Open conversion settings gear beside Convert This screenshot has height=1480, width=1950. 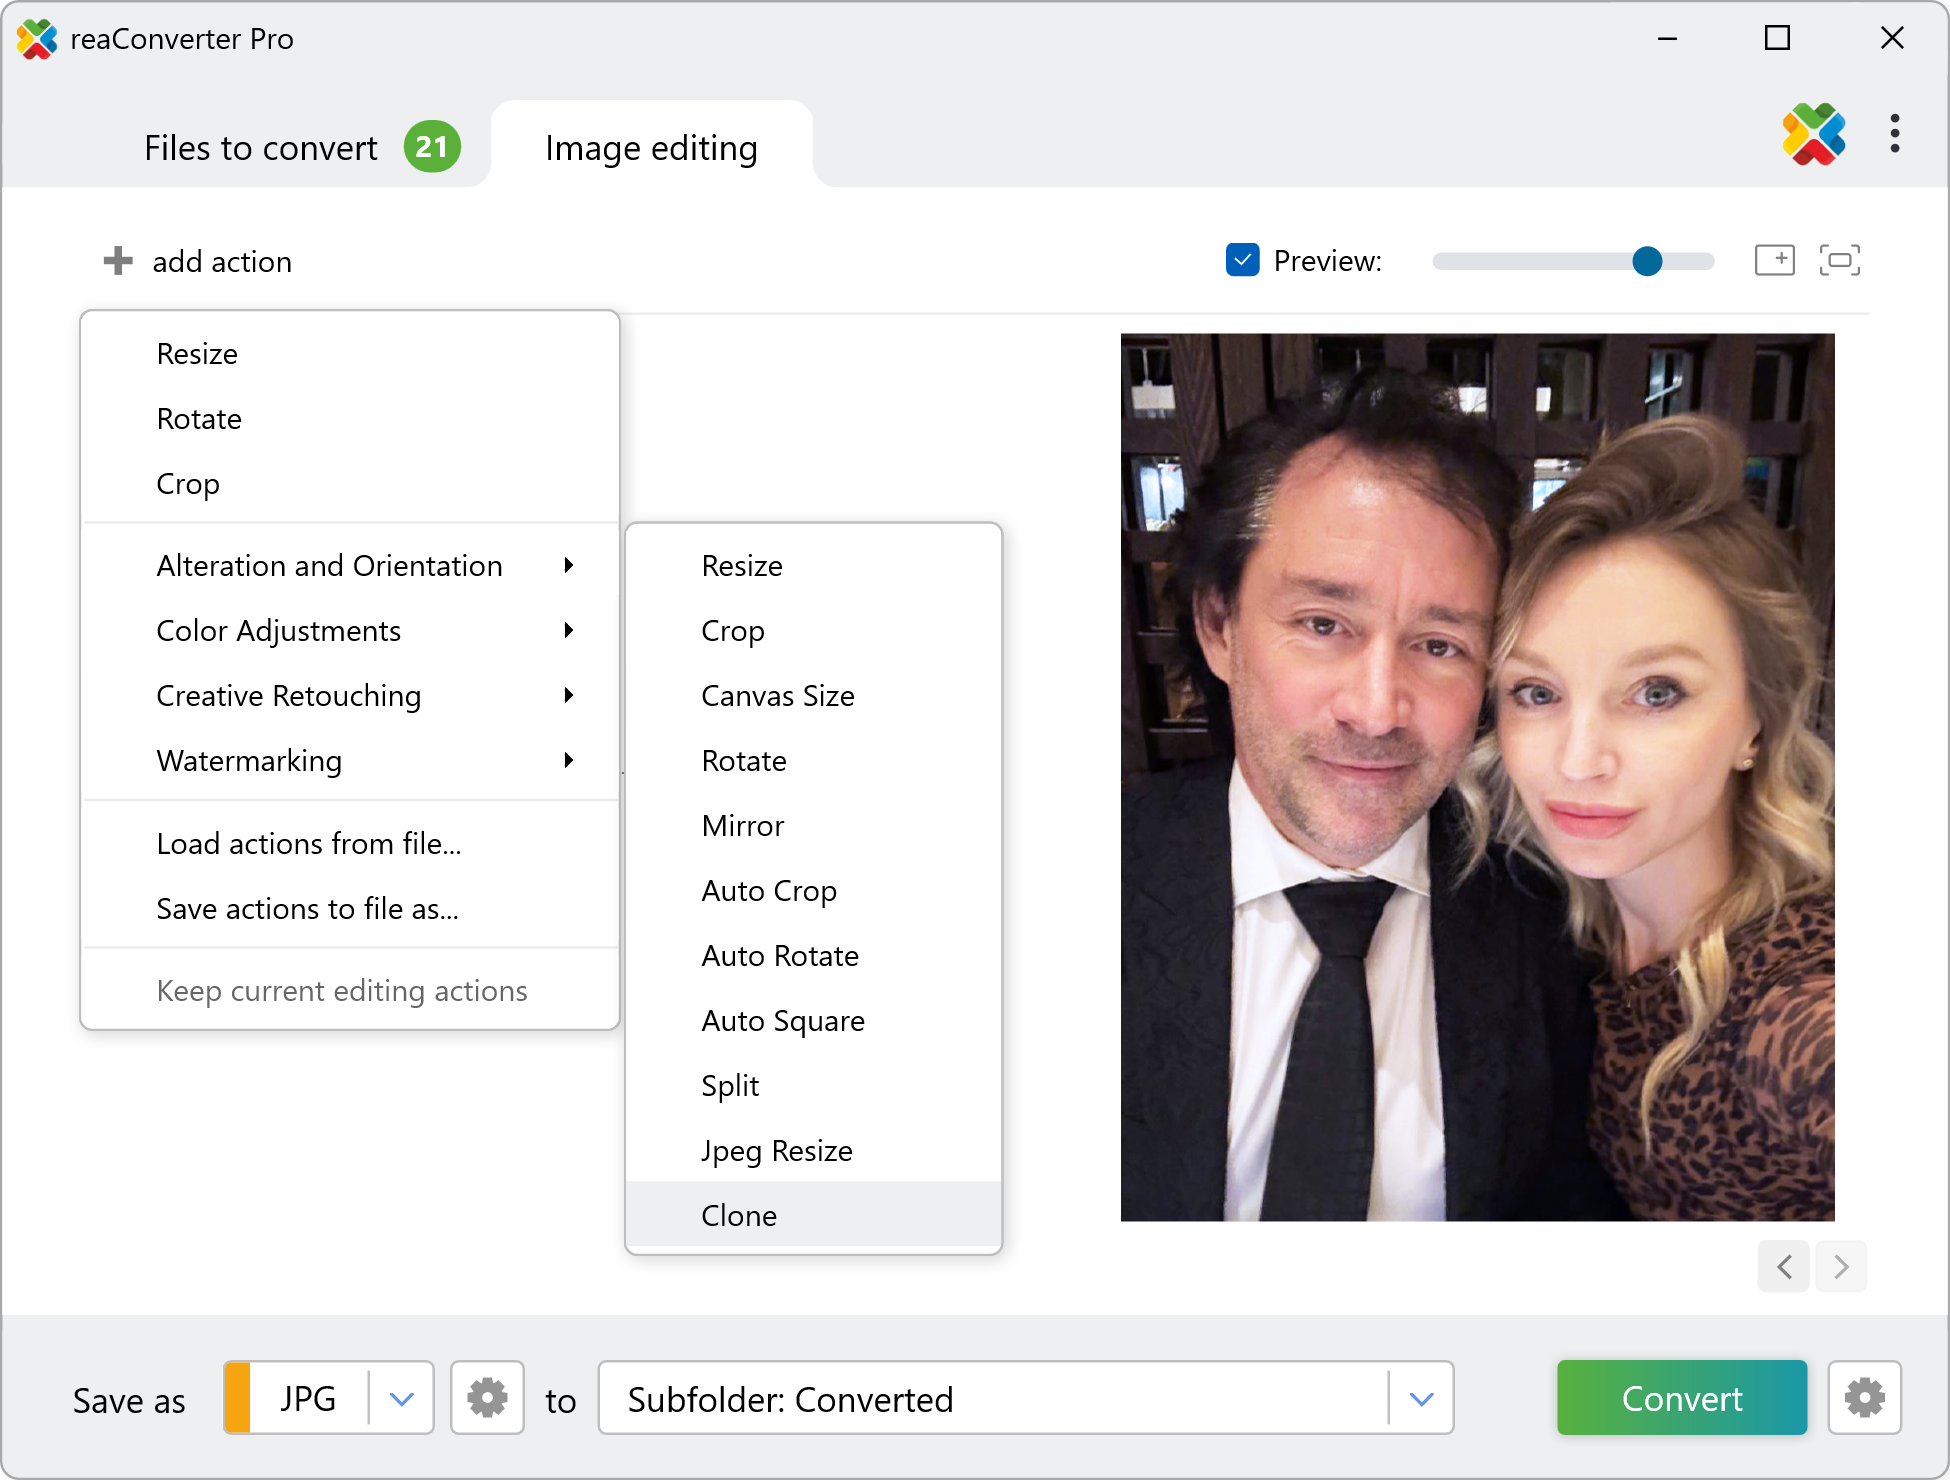coord(1864,1398)
